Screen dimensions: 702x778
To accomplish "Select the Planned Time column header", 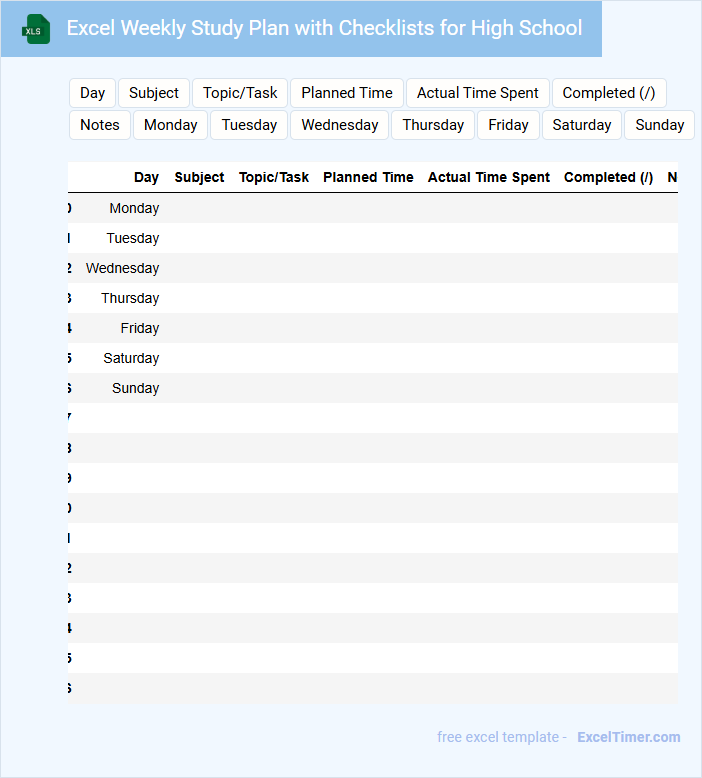I will point(368,177).
